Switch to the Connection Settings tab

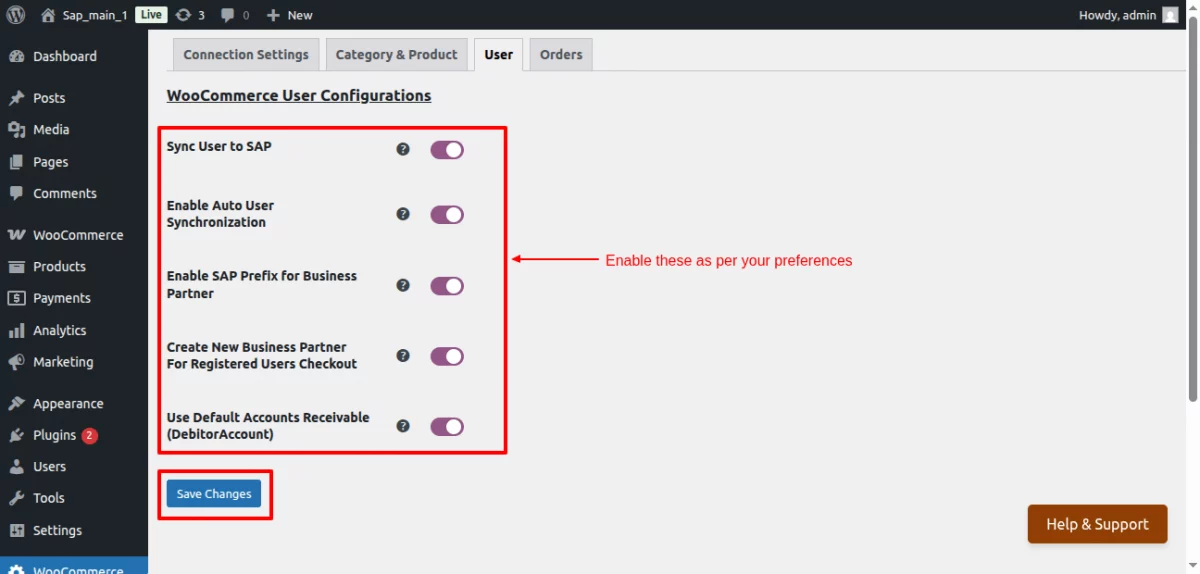tap(246, 55)
